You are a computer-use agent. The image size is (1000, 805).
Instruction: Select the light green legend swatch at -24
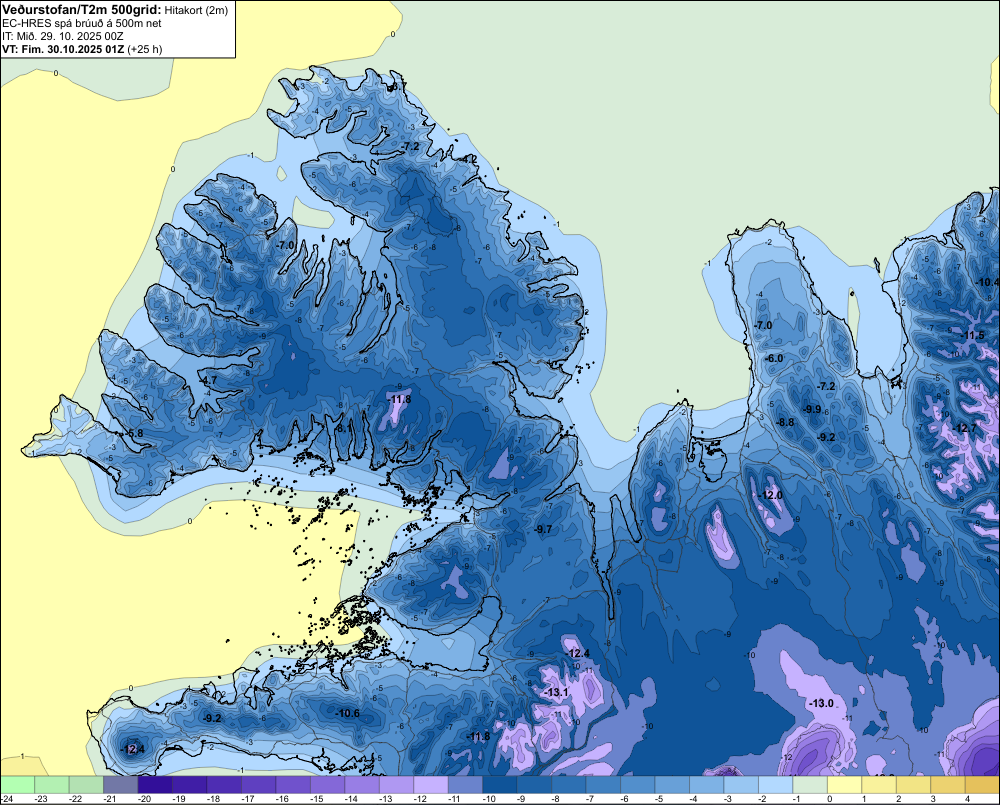pos(18,784)
